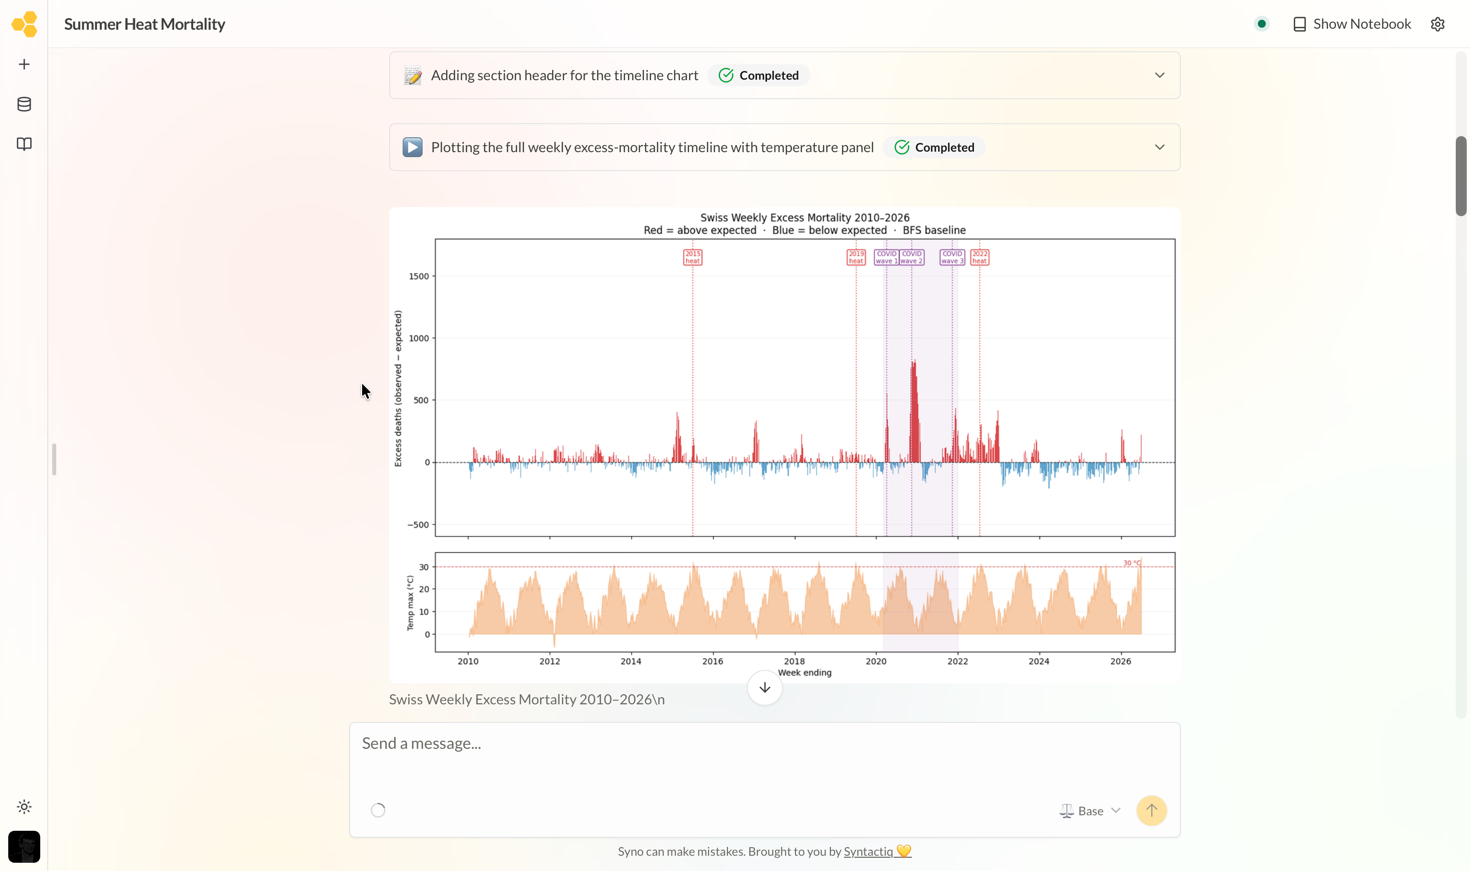Jump to bottom with down-arrow button
Screen dimensions: 1470x871
tap(765, 688)
